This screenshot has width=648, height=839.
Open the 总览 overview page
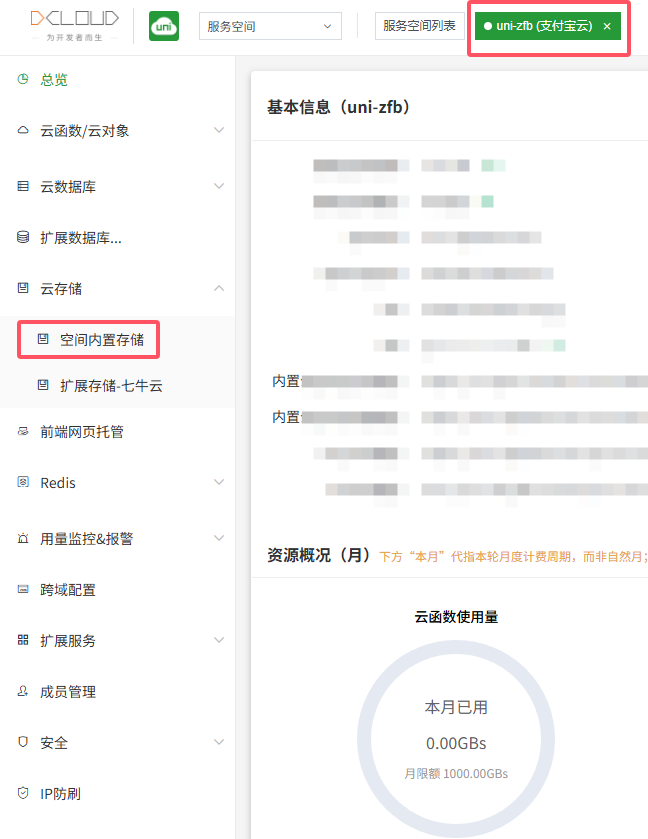(x=54, y=80)
